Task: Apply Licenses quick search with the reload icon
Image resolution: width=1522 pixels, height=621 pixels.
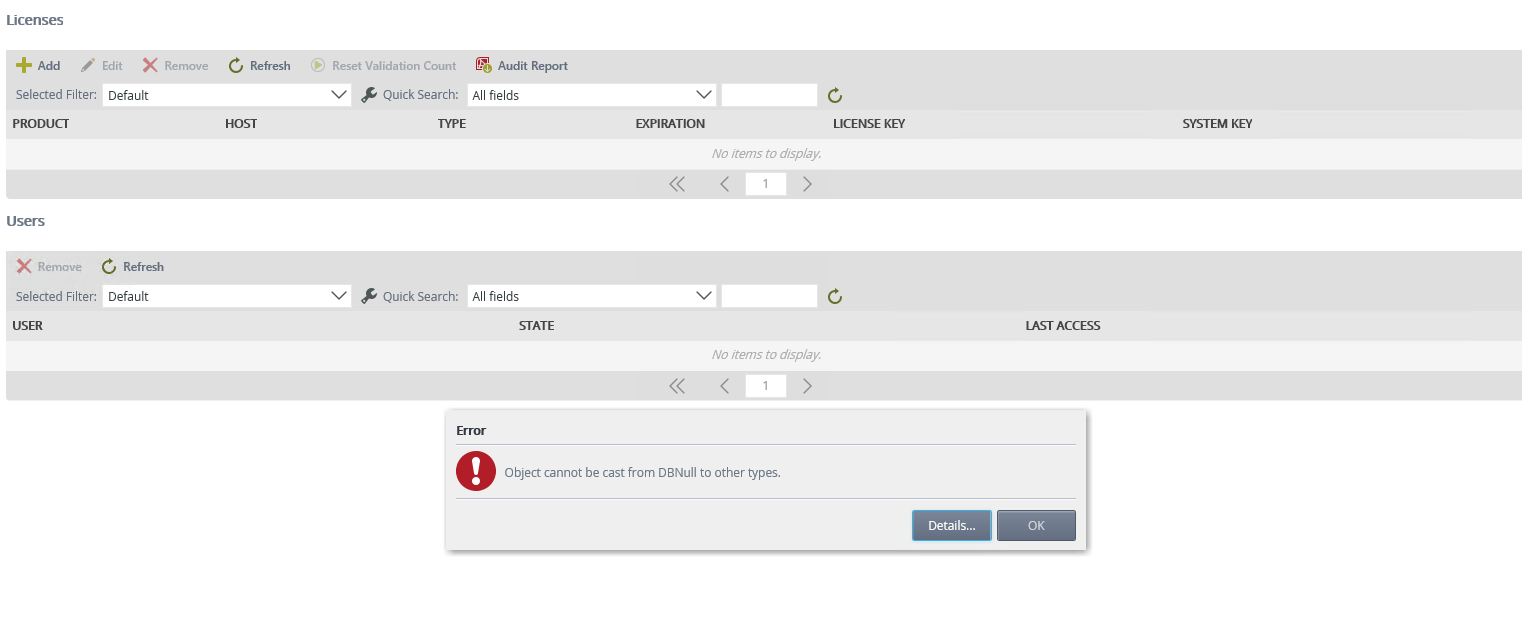Action: pos(835,95)
